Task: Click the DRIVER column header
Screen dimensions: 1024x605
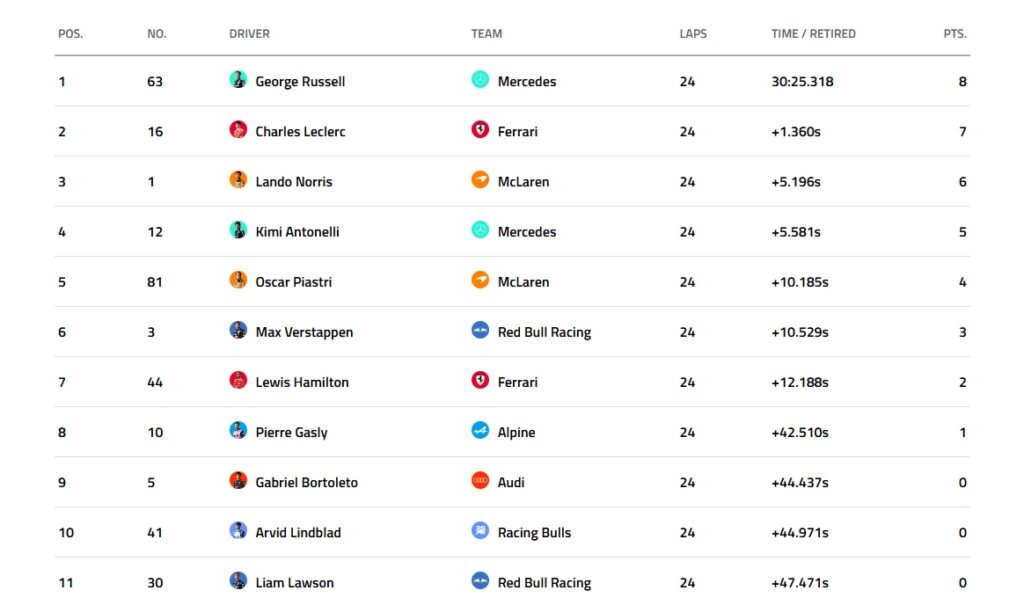Action: [249, 34]
